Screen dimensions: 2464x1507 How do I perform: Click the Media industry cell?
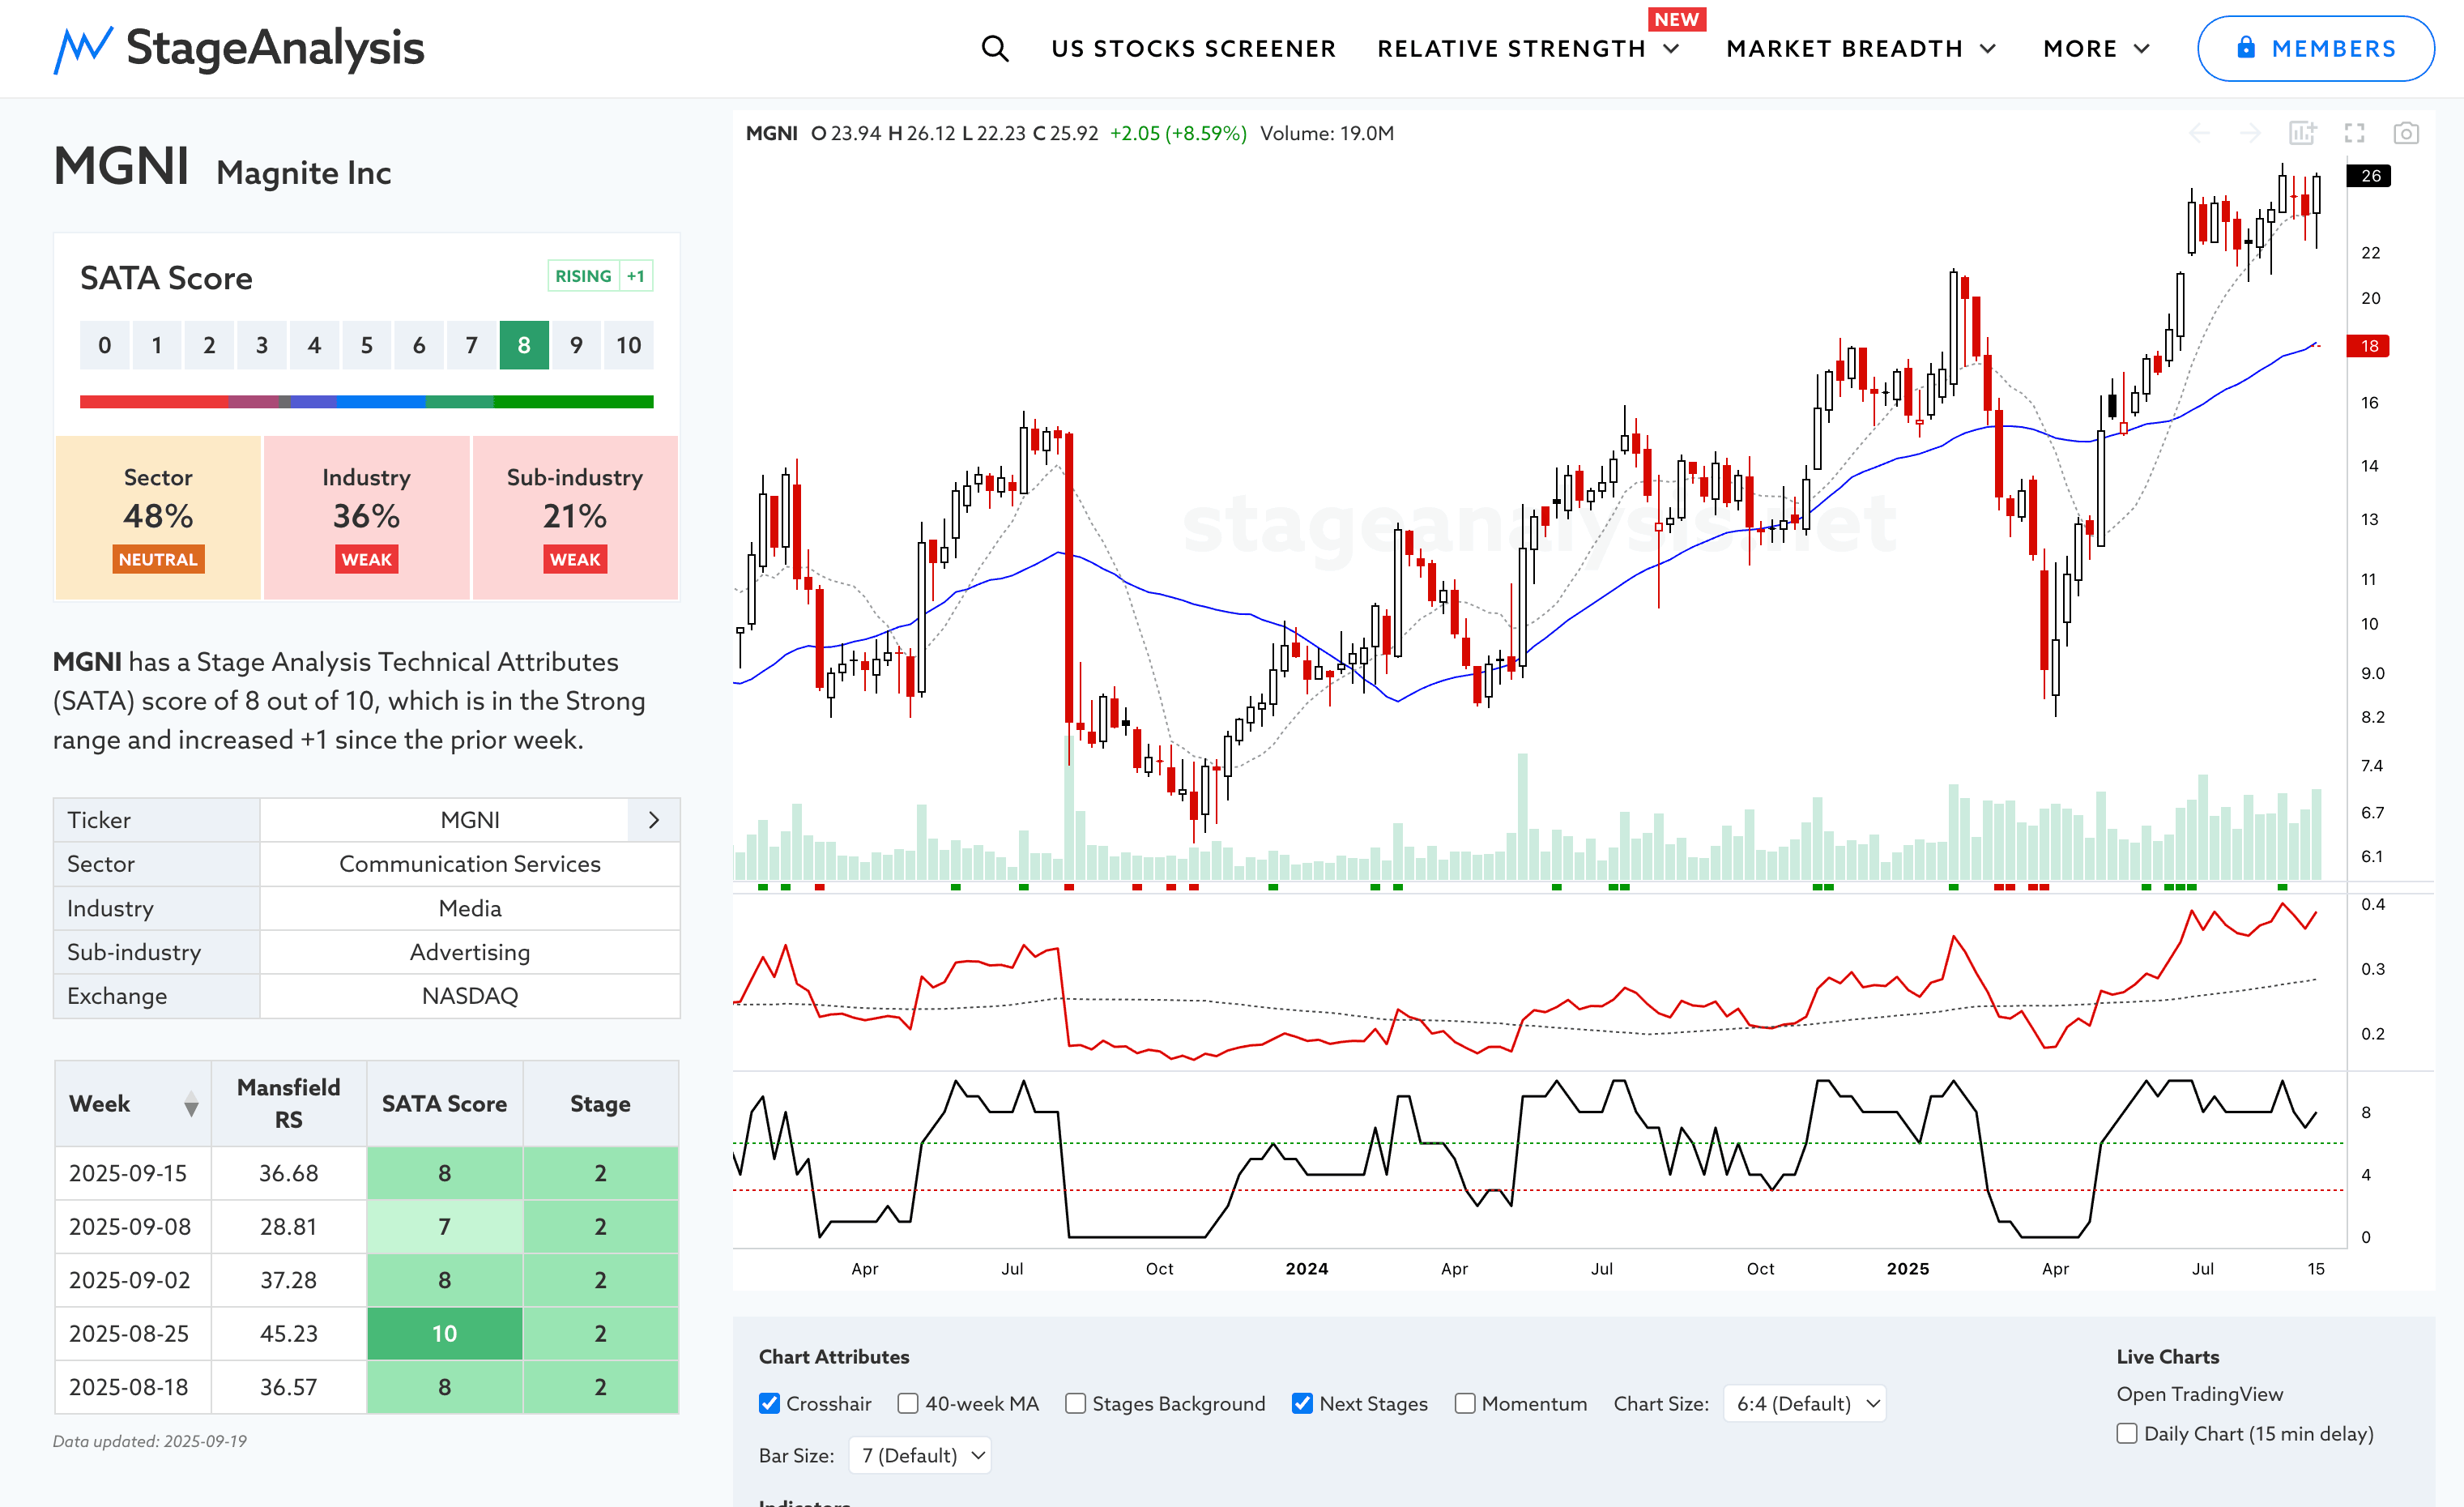coord(470,908)
